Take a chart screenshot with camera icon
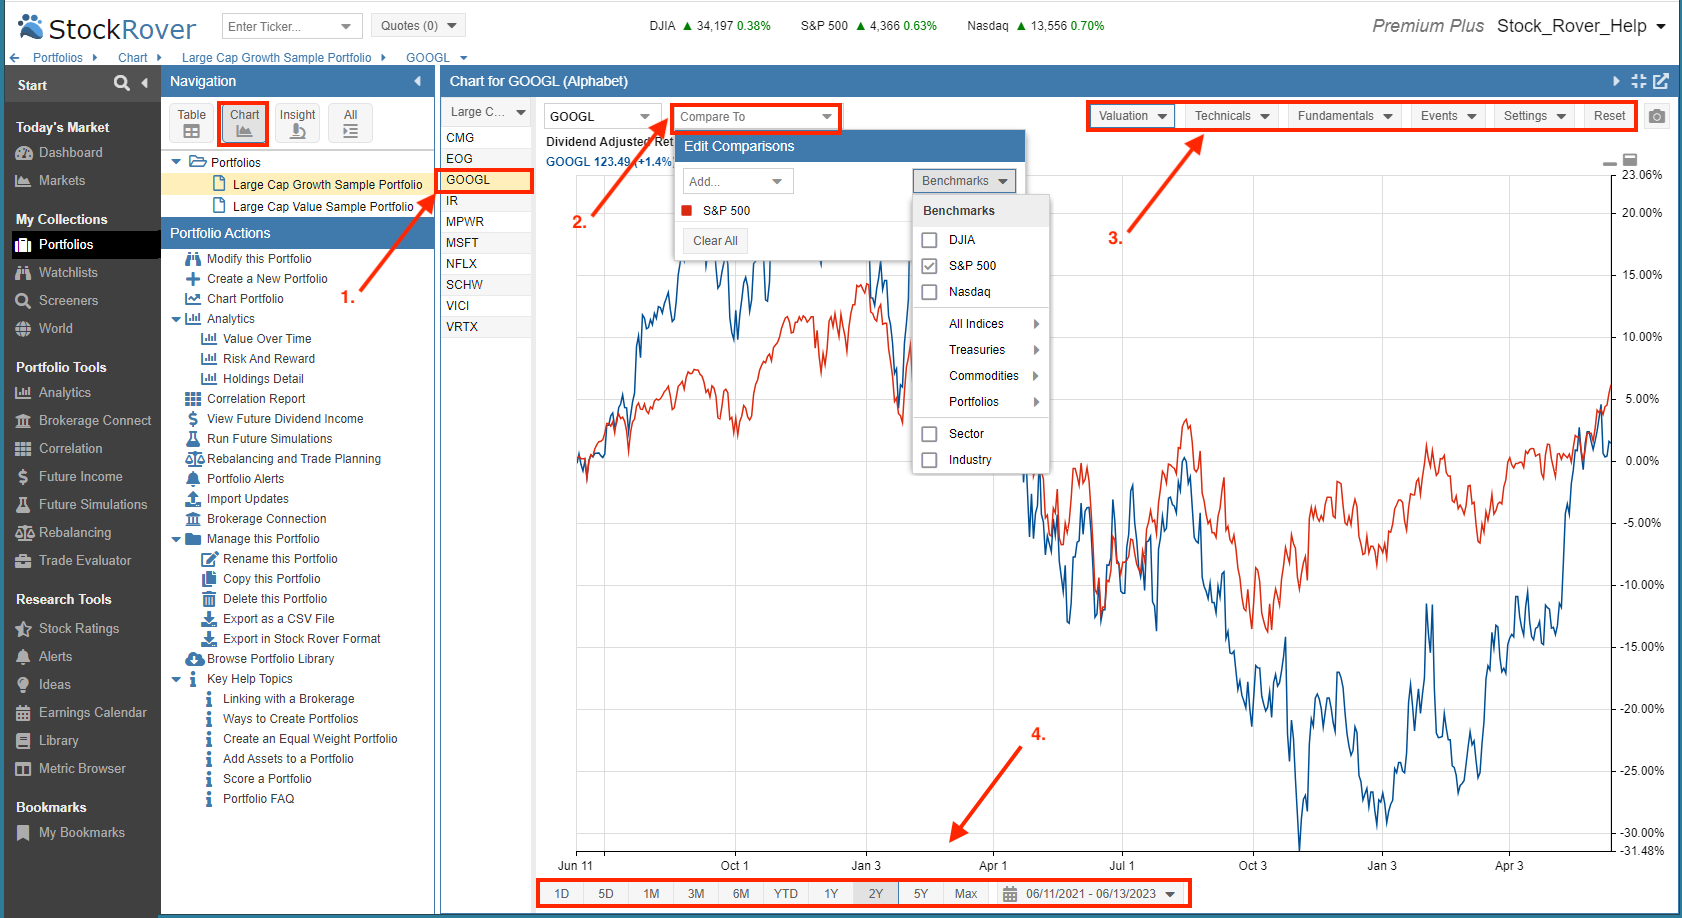The width and height of the screenshot is (1682, 918). click(x=1657, y=116)
